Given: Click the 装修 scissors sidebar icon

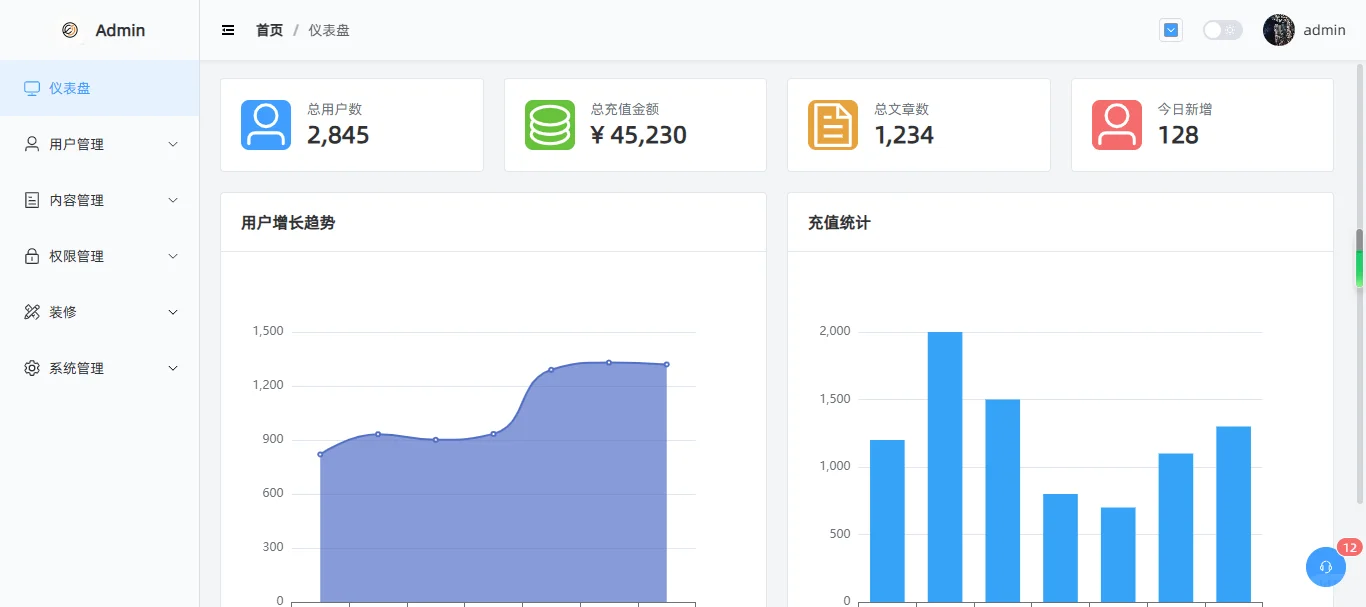Looking at the screenshot, I should (31, 311).
